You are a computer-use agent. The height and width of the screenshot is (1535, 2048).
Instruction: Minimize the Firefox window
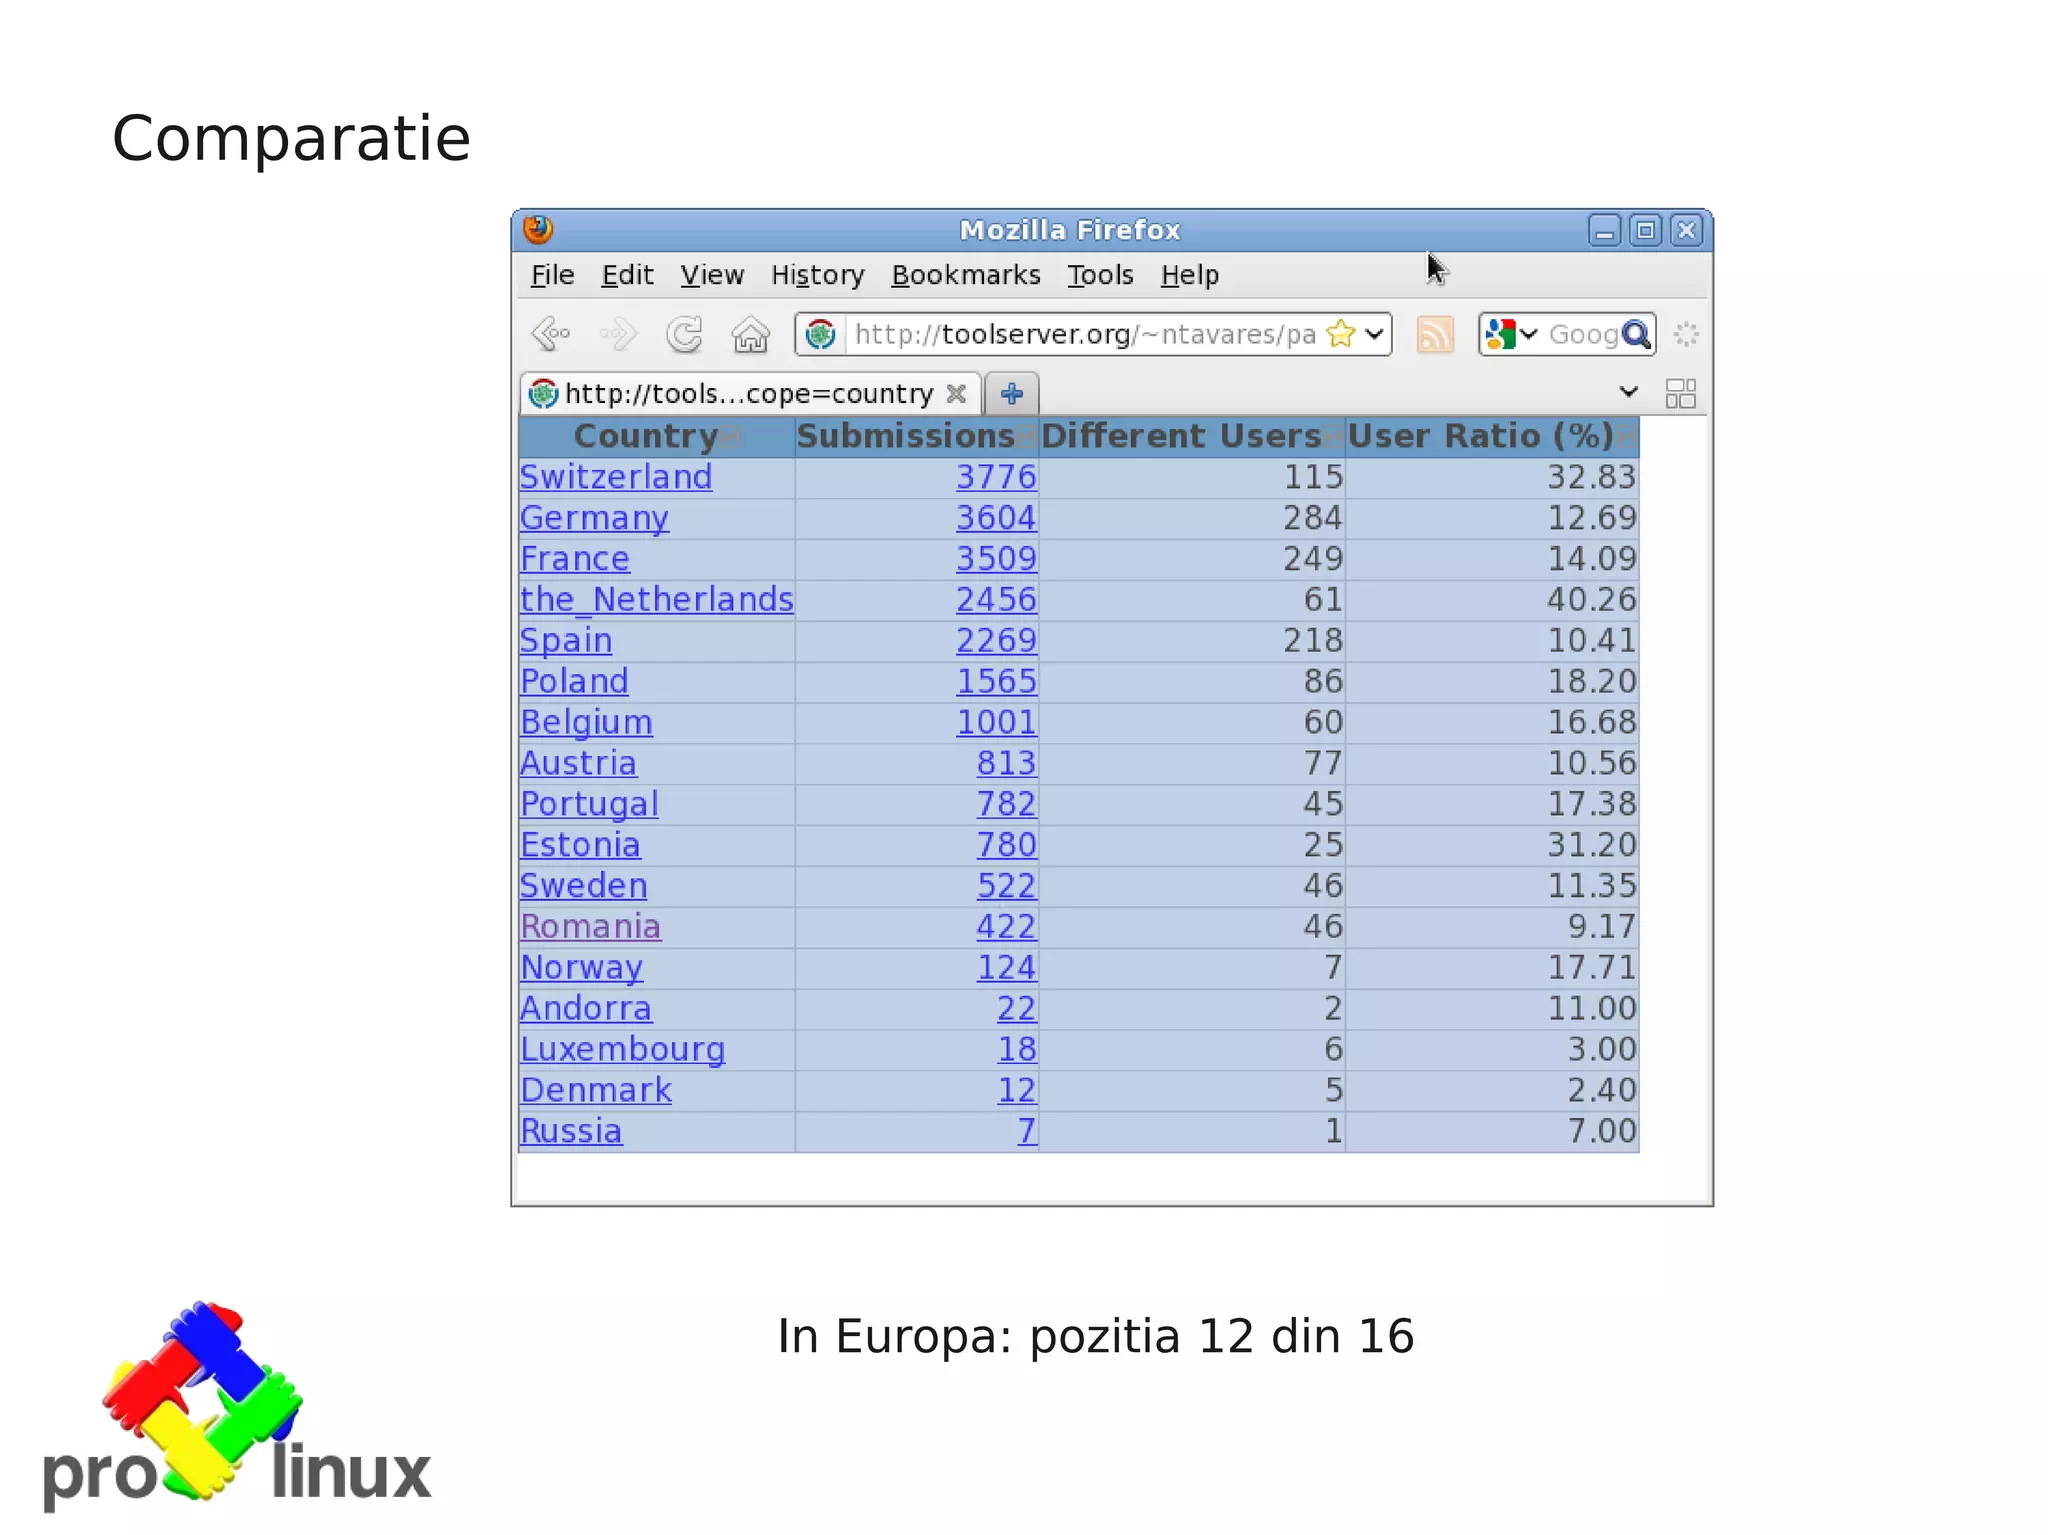pos(1604,231)
